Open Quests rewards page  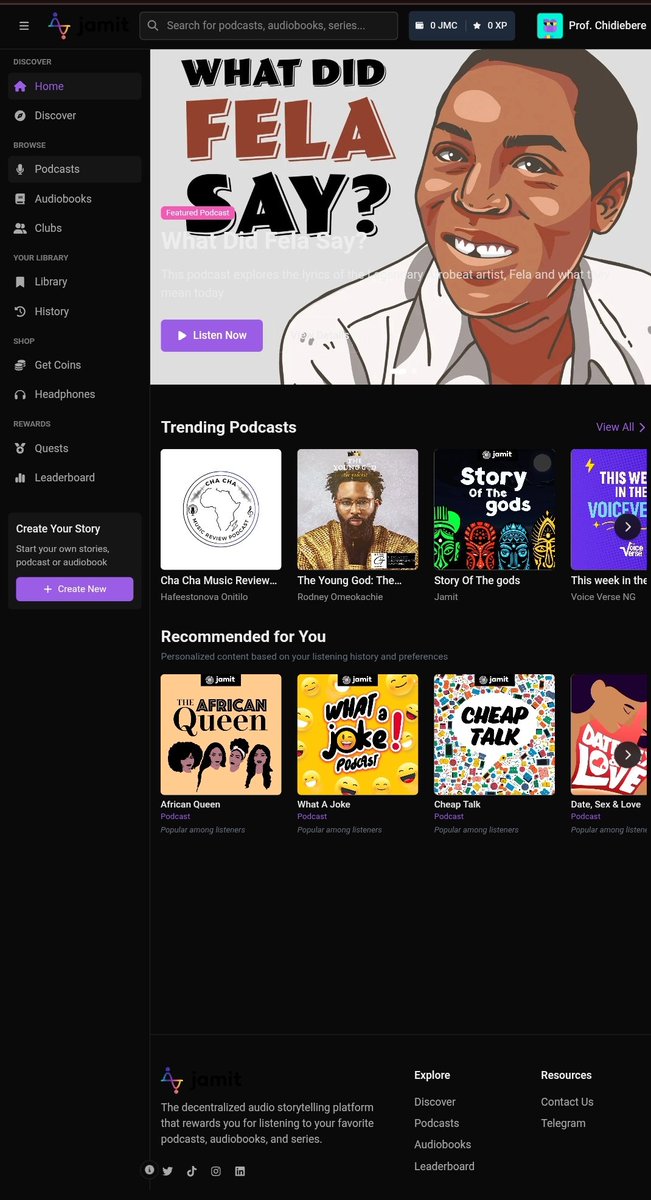click(75, 448)
